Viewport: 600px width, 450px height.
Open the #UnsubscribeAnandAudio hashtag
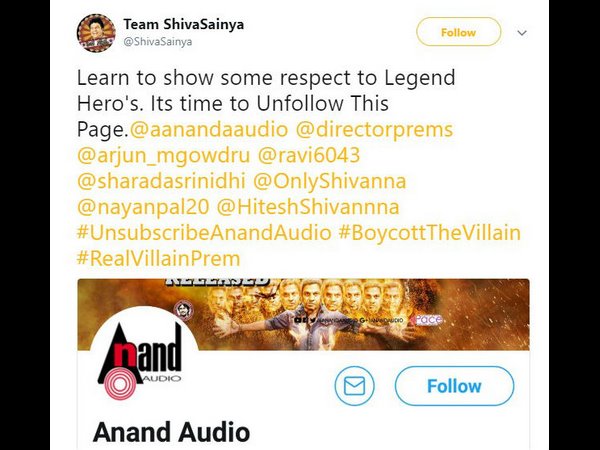tap(204, 233)
